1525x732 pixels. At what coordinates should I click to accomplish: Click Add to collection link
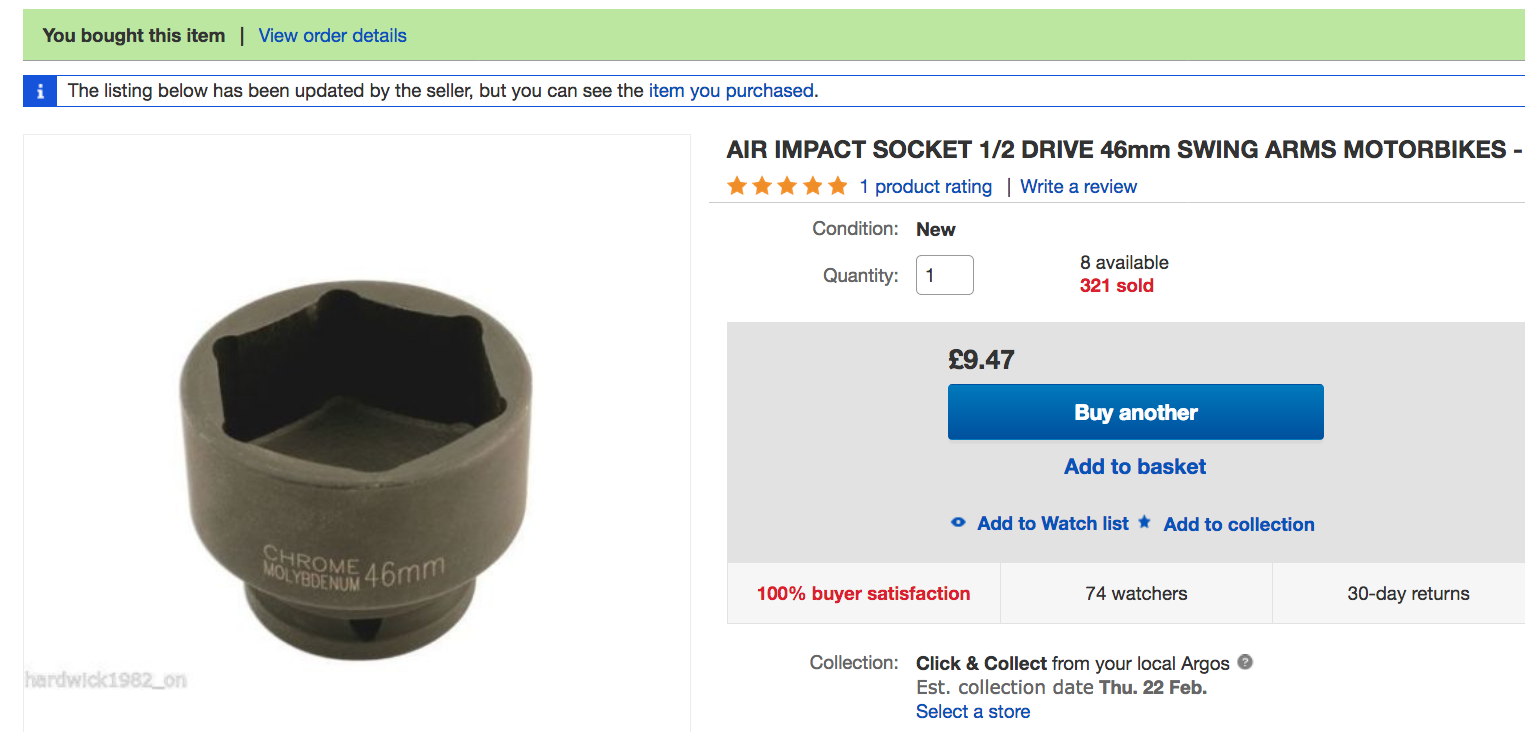click(x=1238, y=525)
